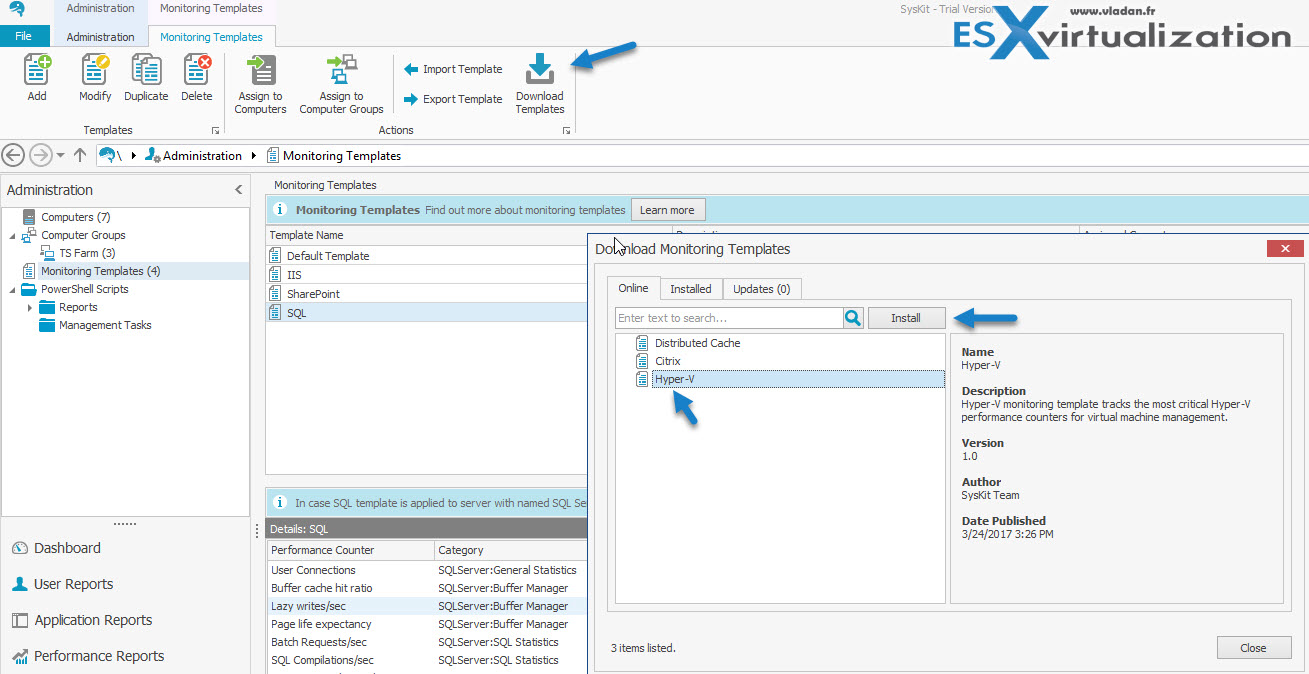The width and height of the screenshot is (1309, 674).
Task: Click the template search text field
Action: coord(729,318)
